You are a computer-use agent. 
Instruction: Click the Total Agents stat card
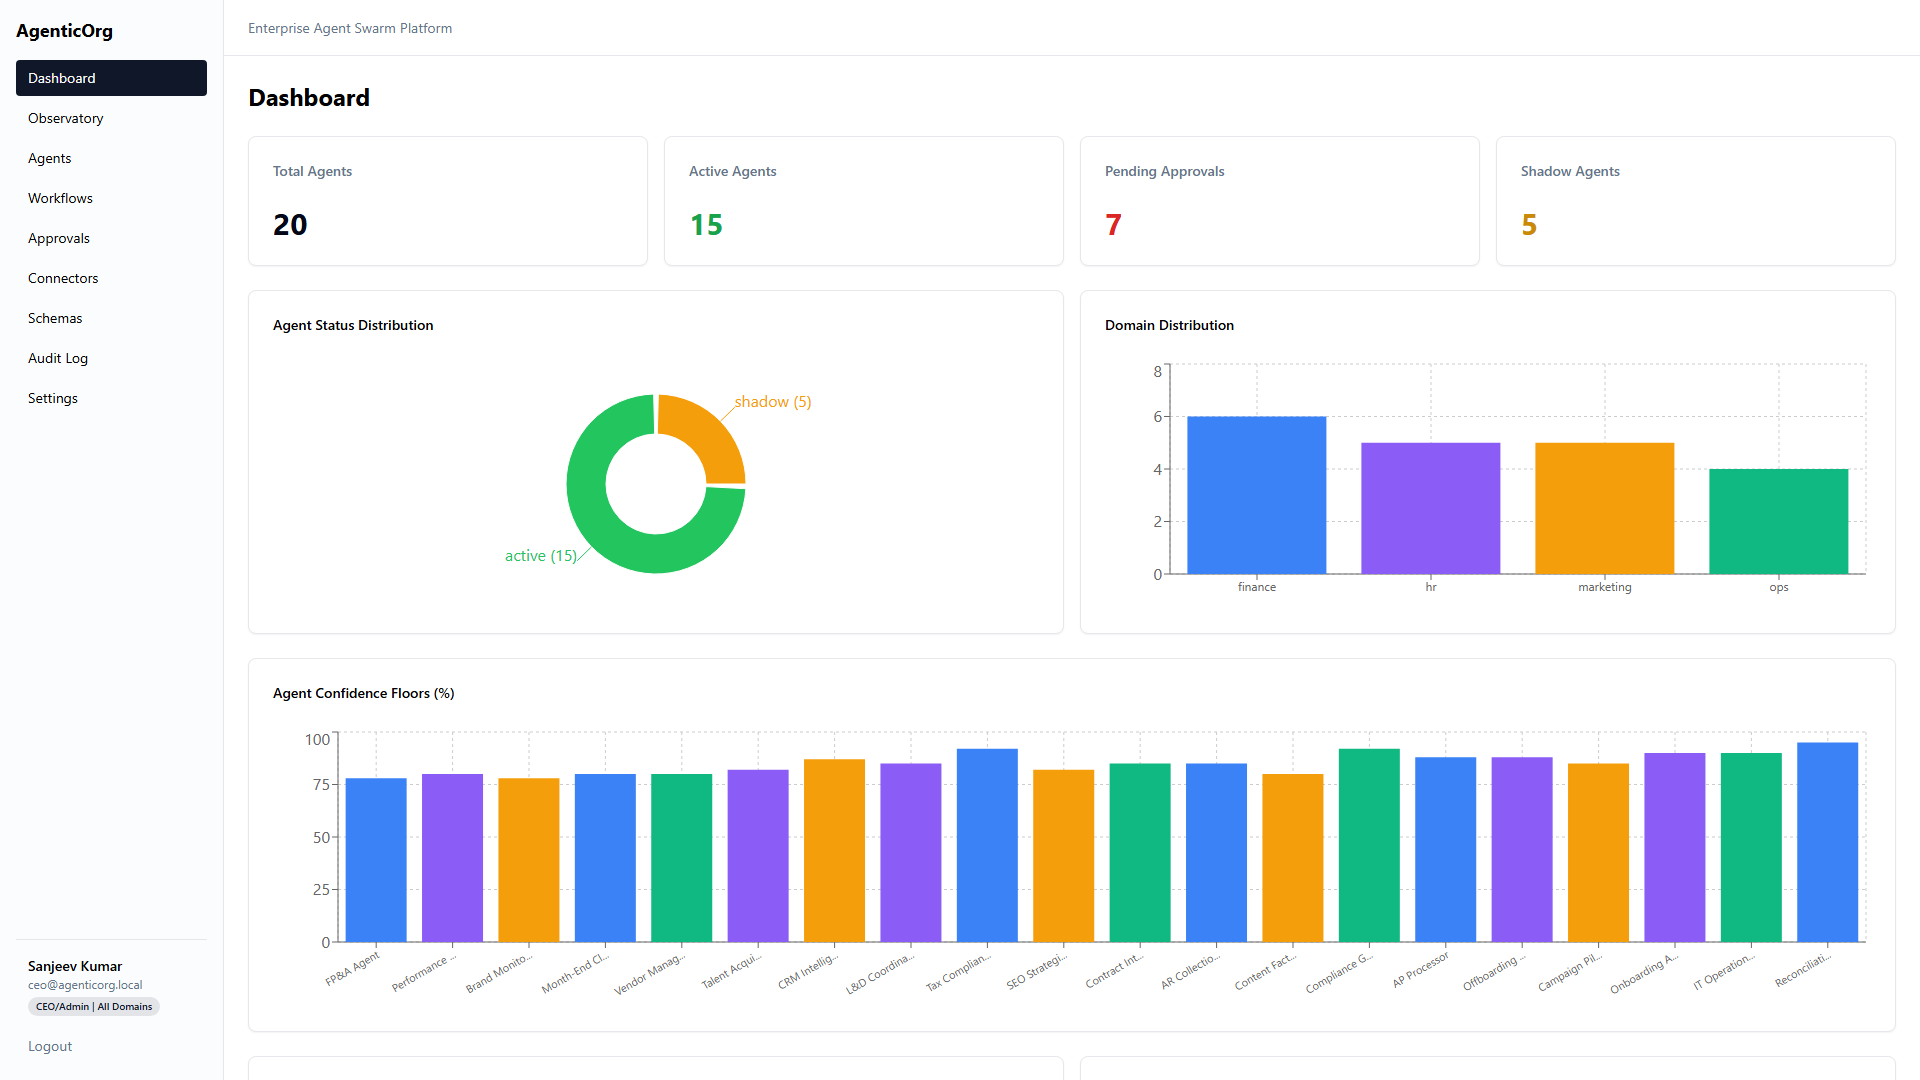pyautogui.click(x=448, y=201)
